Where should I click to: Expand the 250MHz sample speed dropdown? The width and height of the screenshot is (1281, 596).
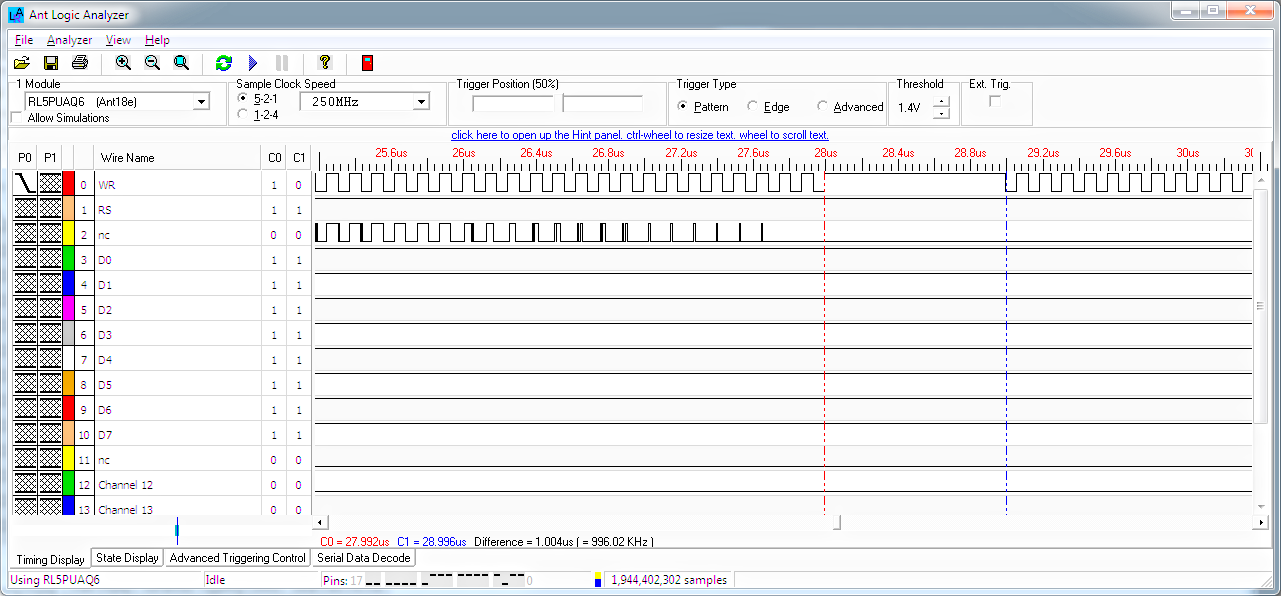421,102
